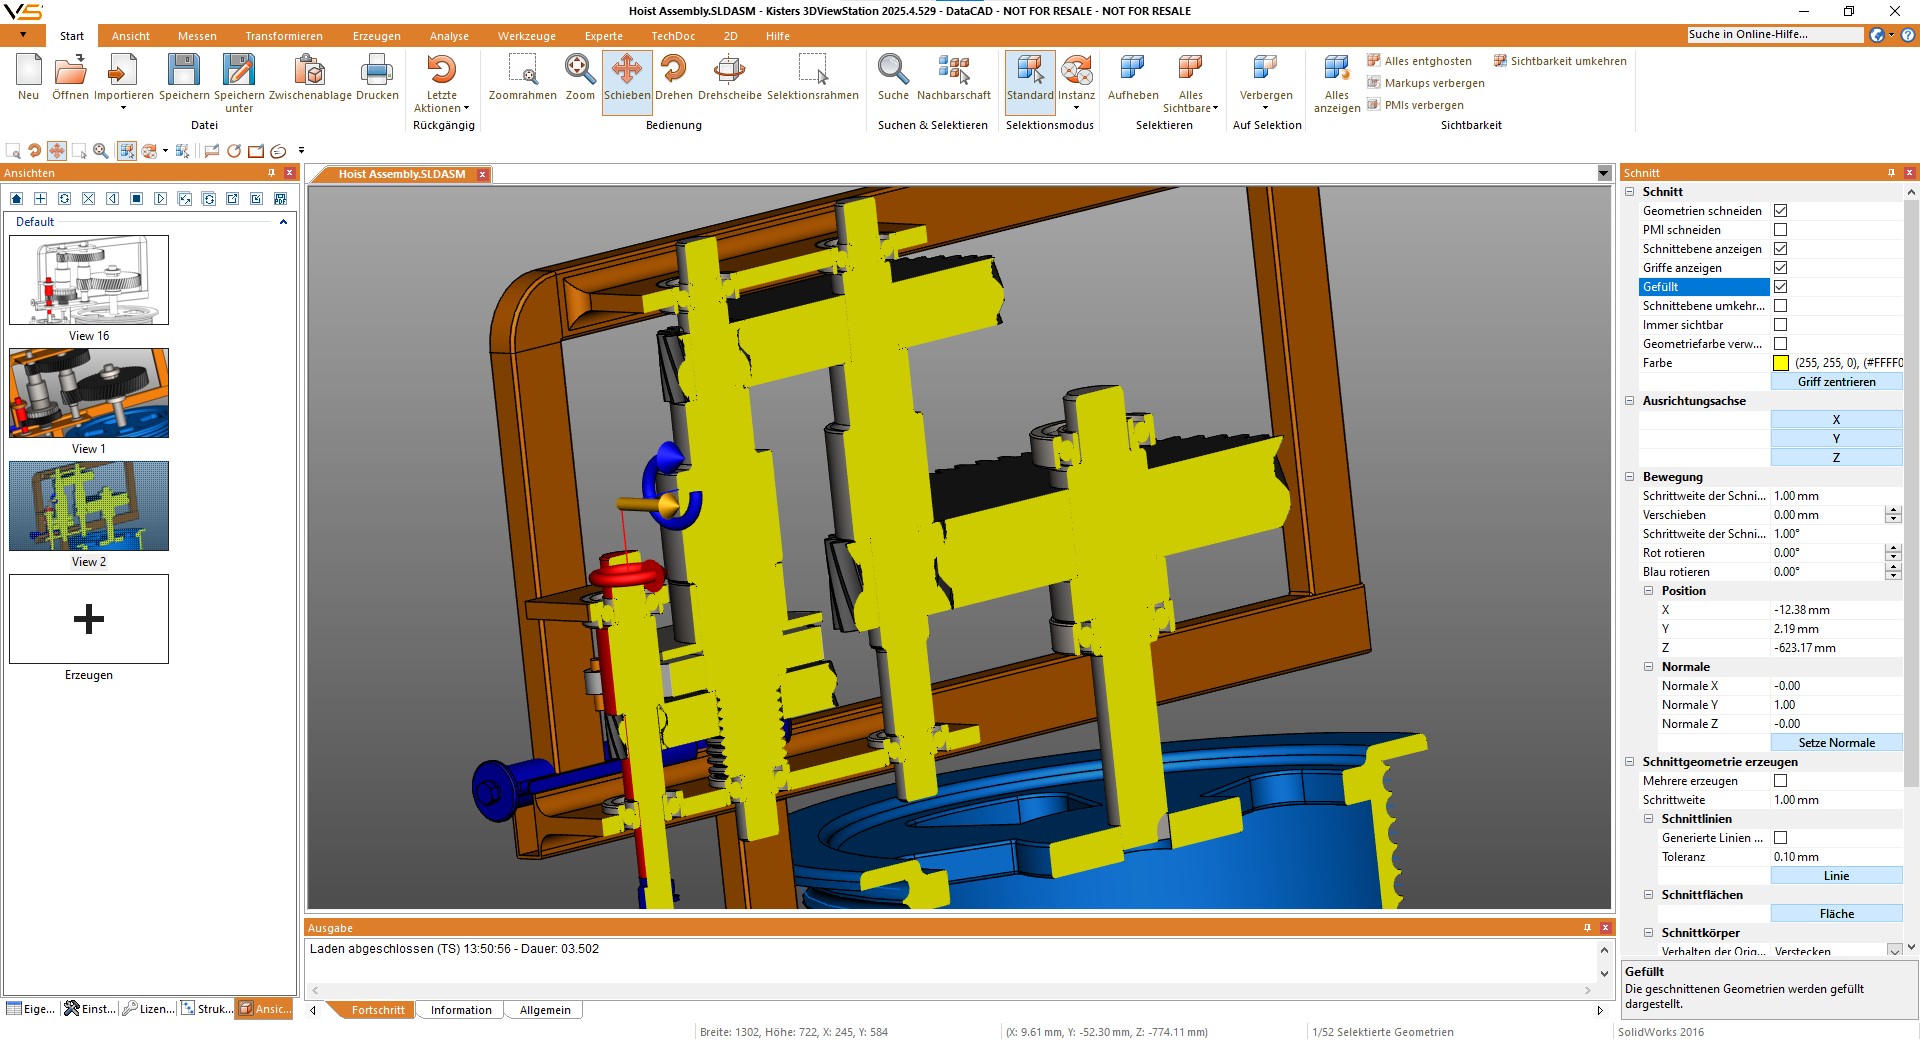This screenshot has height=1040, width=1920.
Task: Click the Griff zentrieren button
Action: coord(1836,382)
